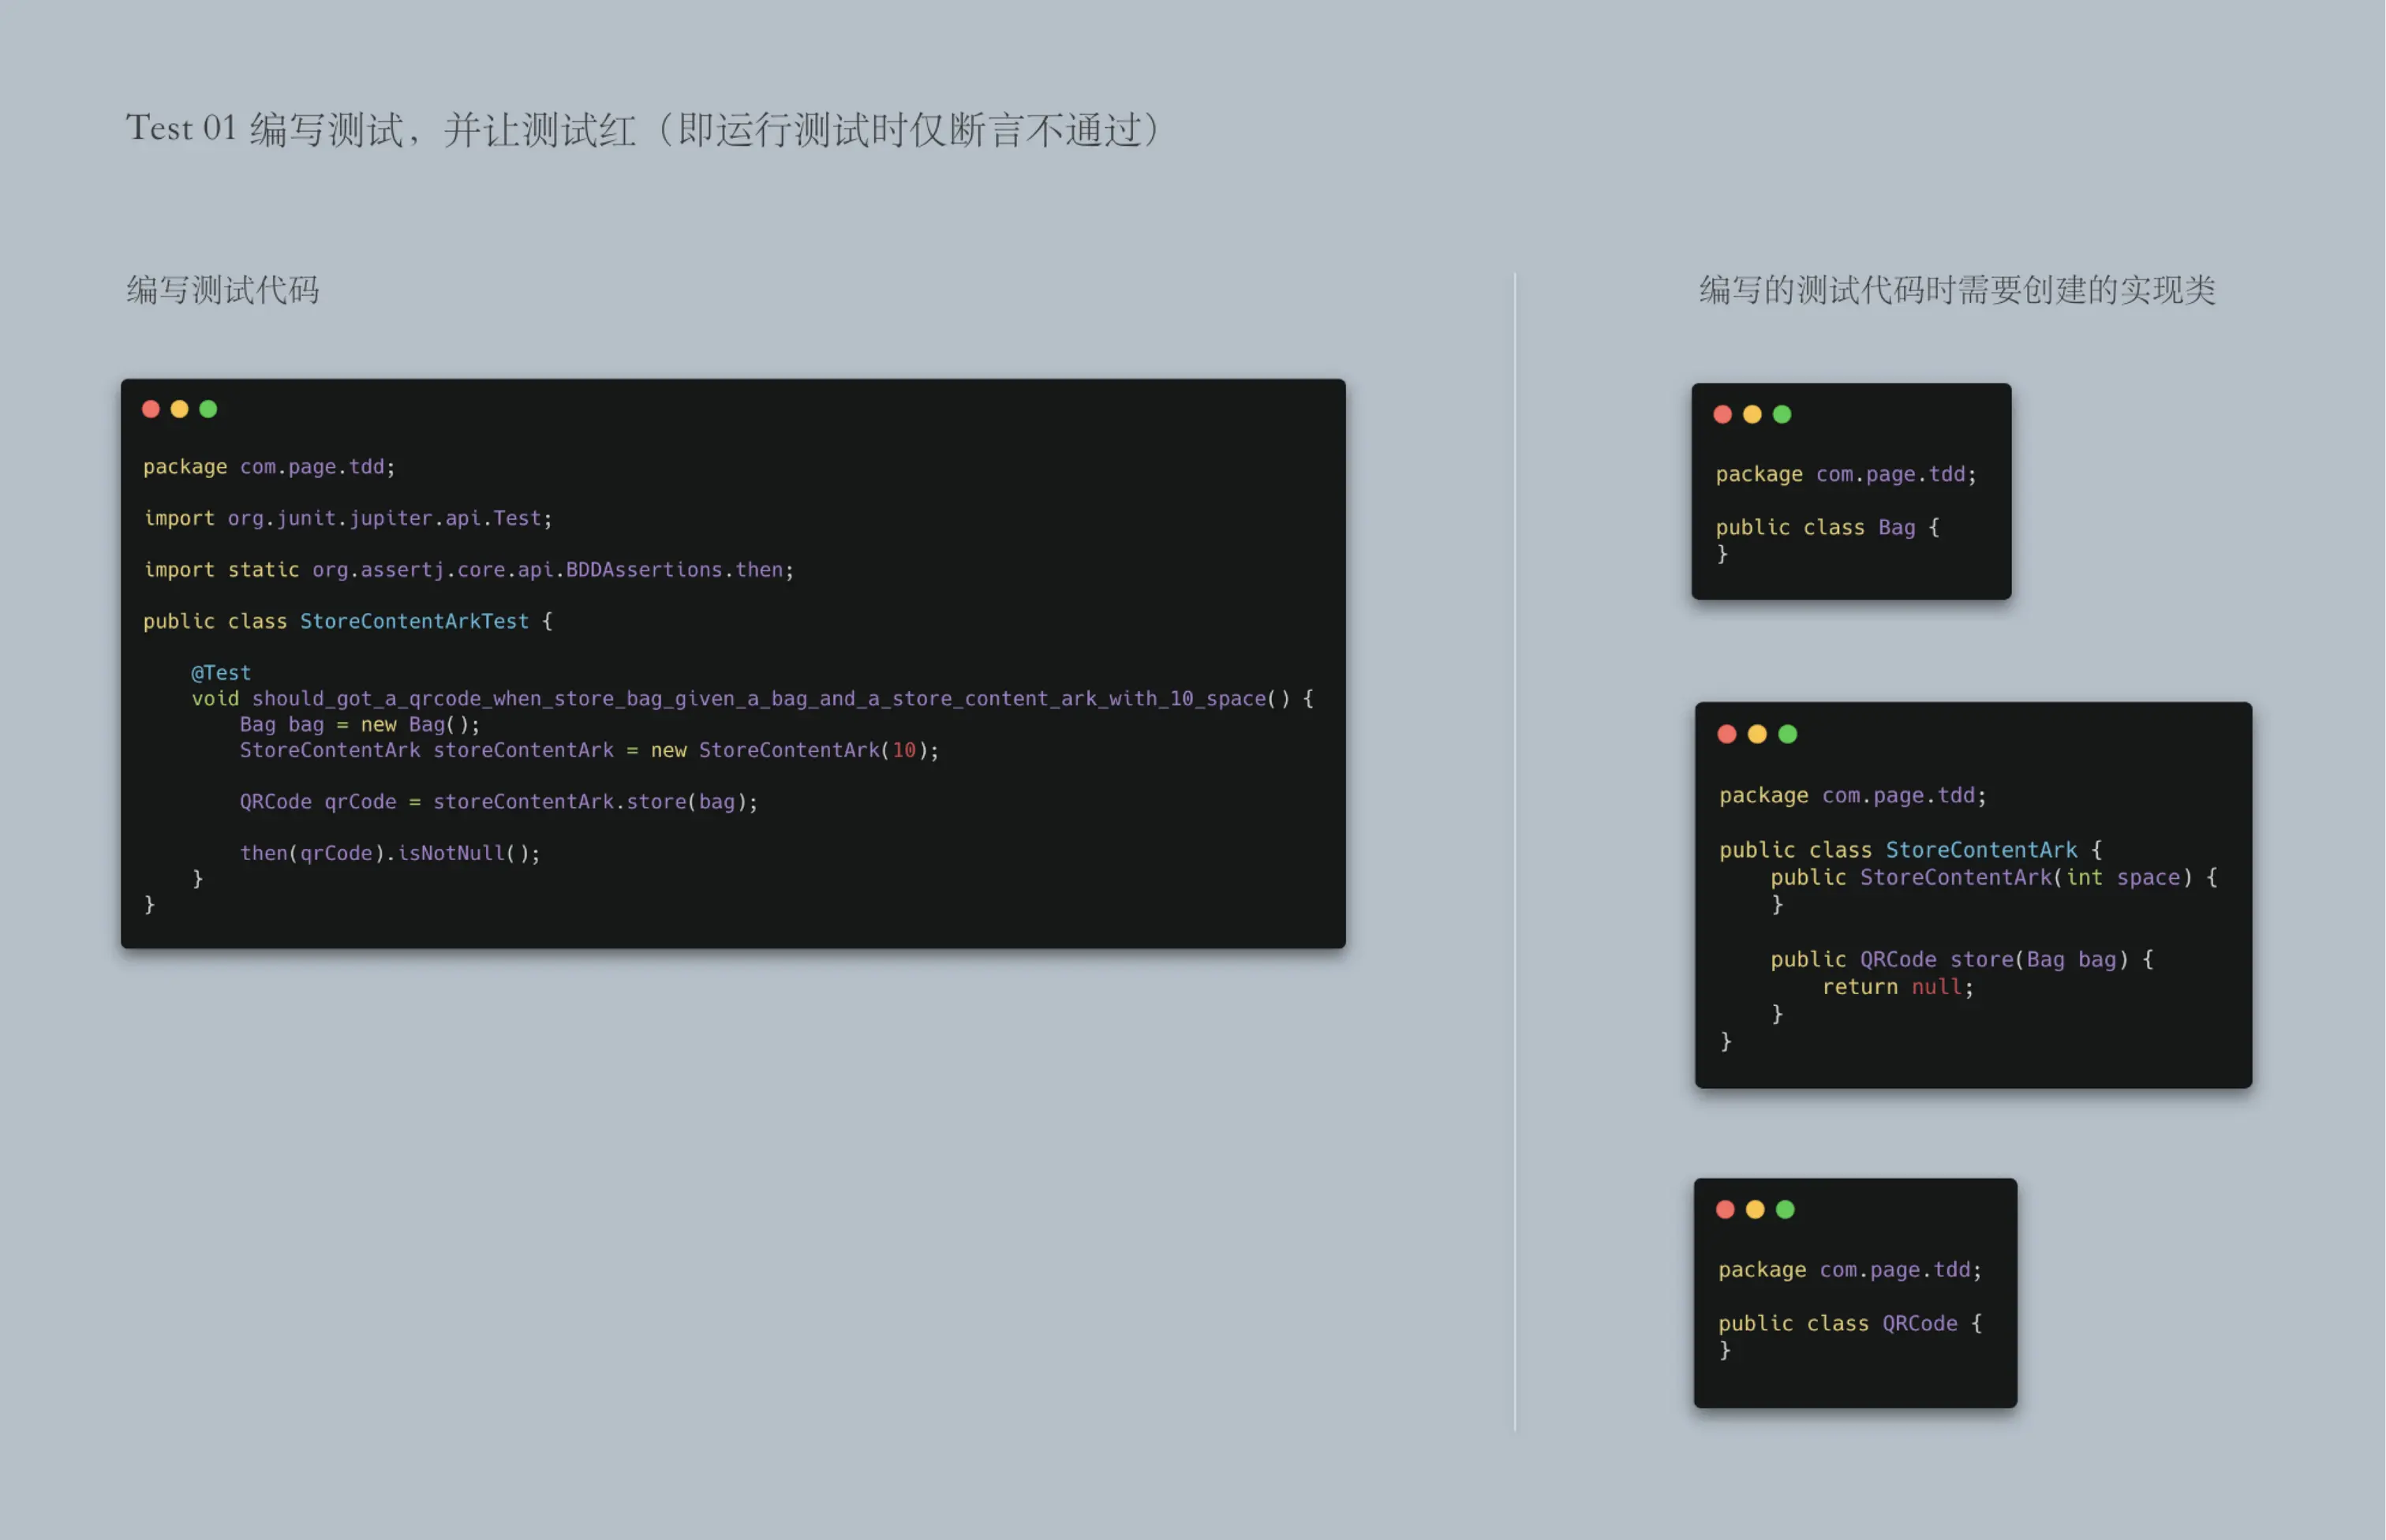Click the 编写测试代码 section heading
Image resolution: width=2386 pixels, height=1540 pixels.
tap(223, 290)
